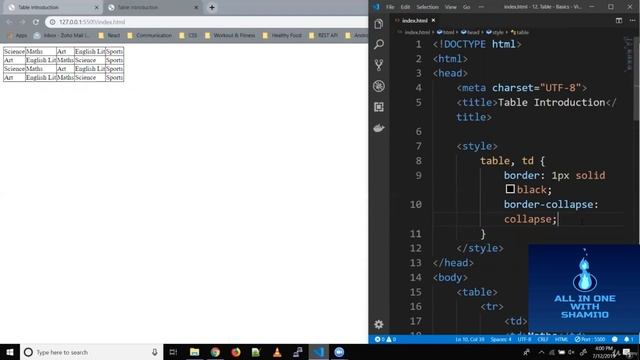Close the first Table Introduction Chrome tab
Image resolution: width=640 pixels, height=360 pixels.
[97, 7]
